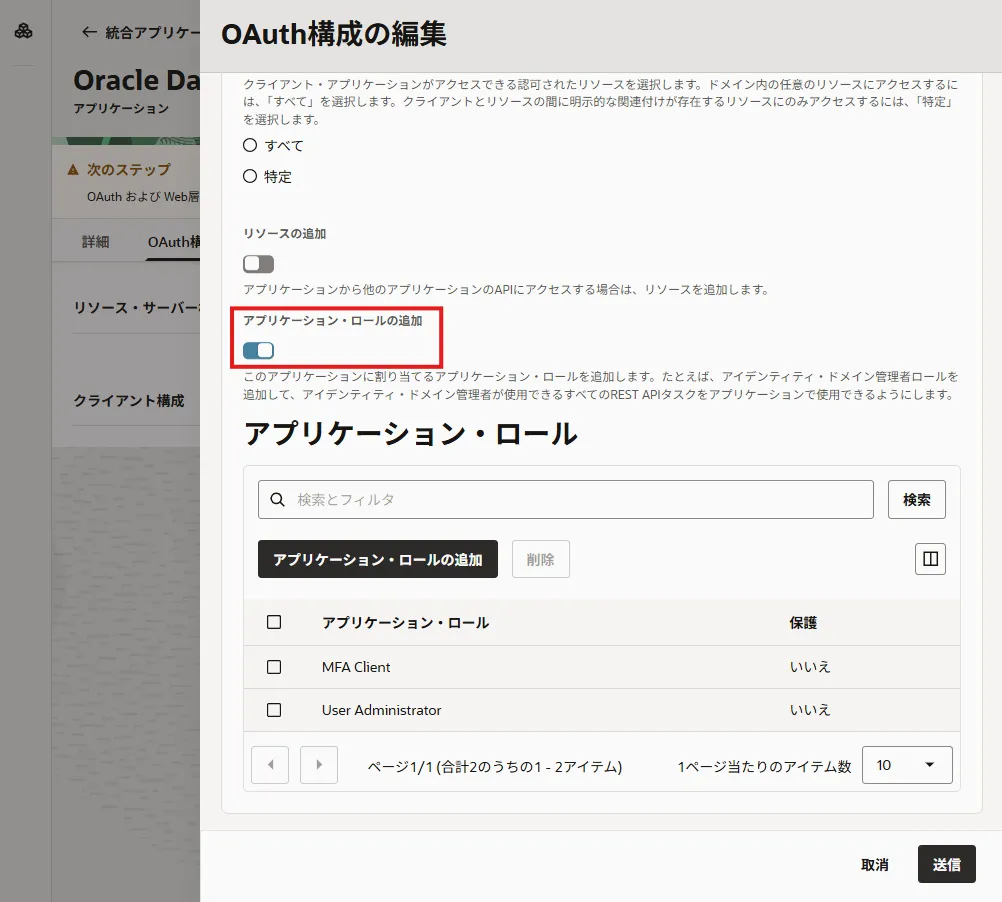The height and width of the screenshot is (902, 1002).
Task: Disable the アプリケーション・ロールの追加 toggle
Action: click(x=259, y=350)
